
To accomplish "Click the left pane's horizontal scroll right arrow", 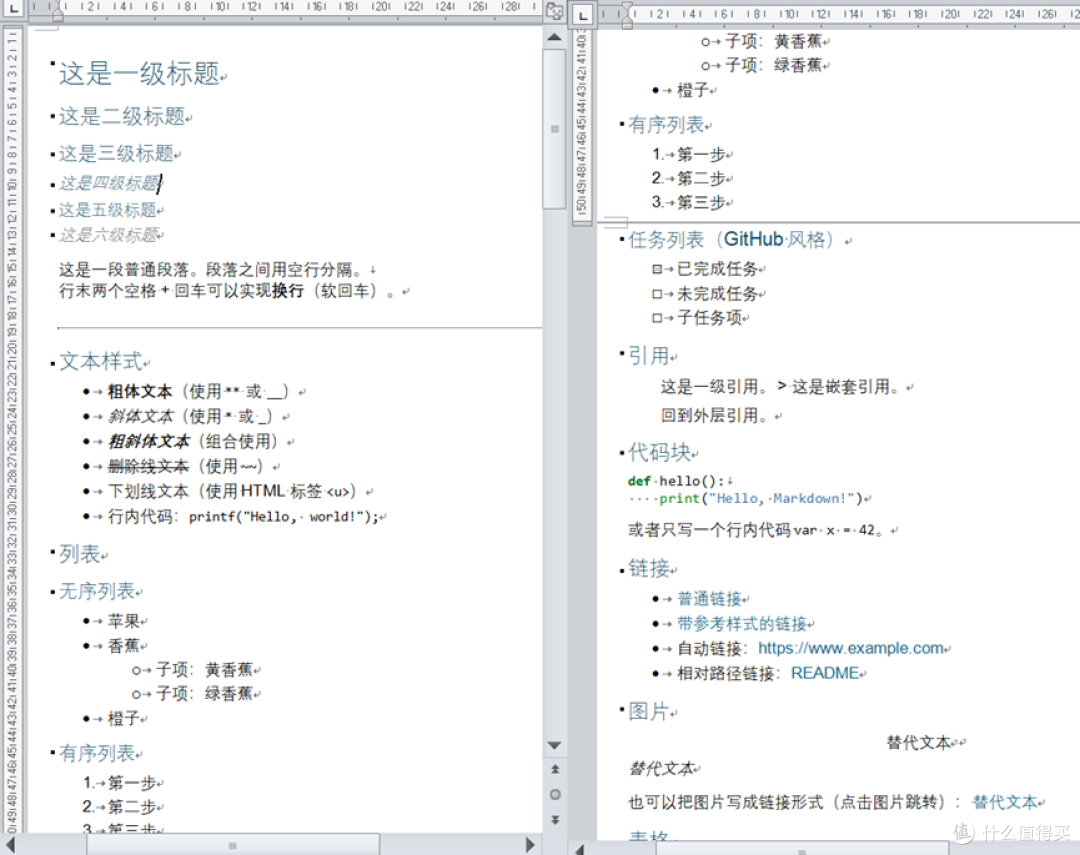I will (x=530, y=845).
